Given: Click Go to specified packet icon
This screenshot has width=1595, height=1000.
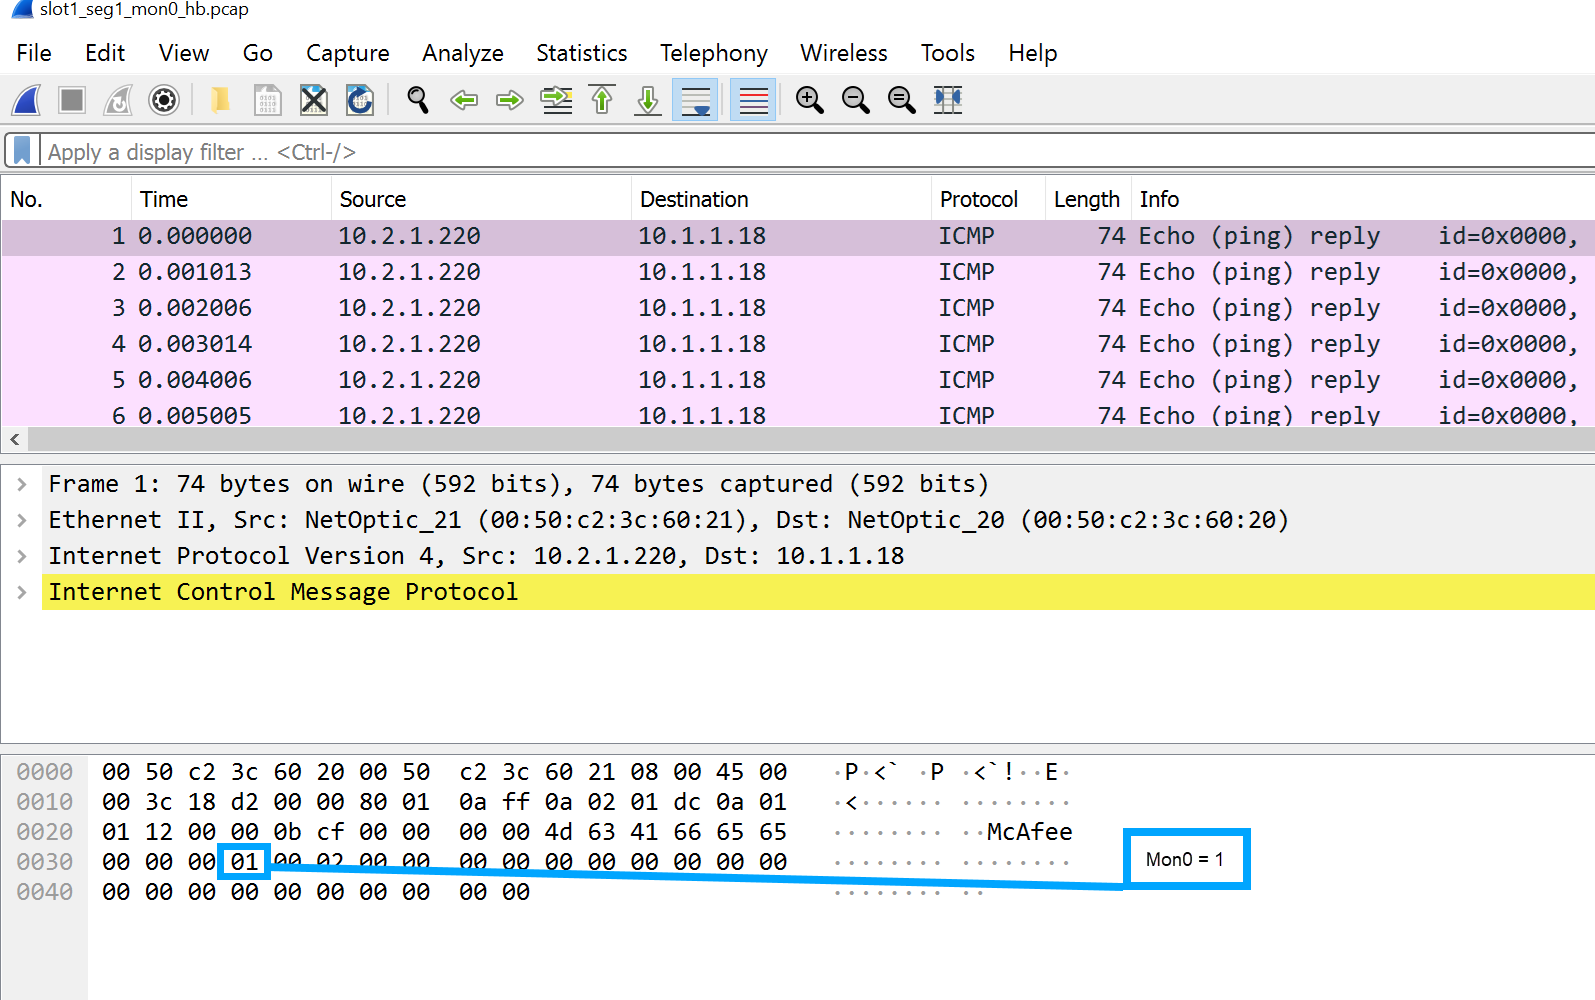Looking at the screenshot, I should click(557, 100).
